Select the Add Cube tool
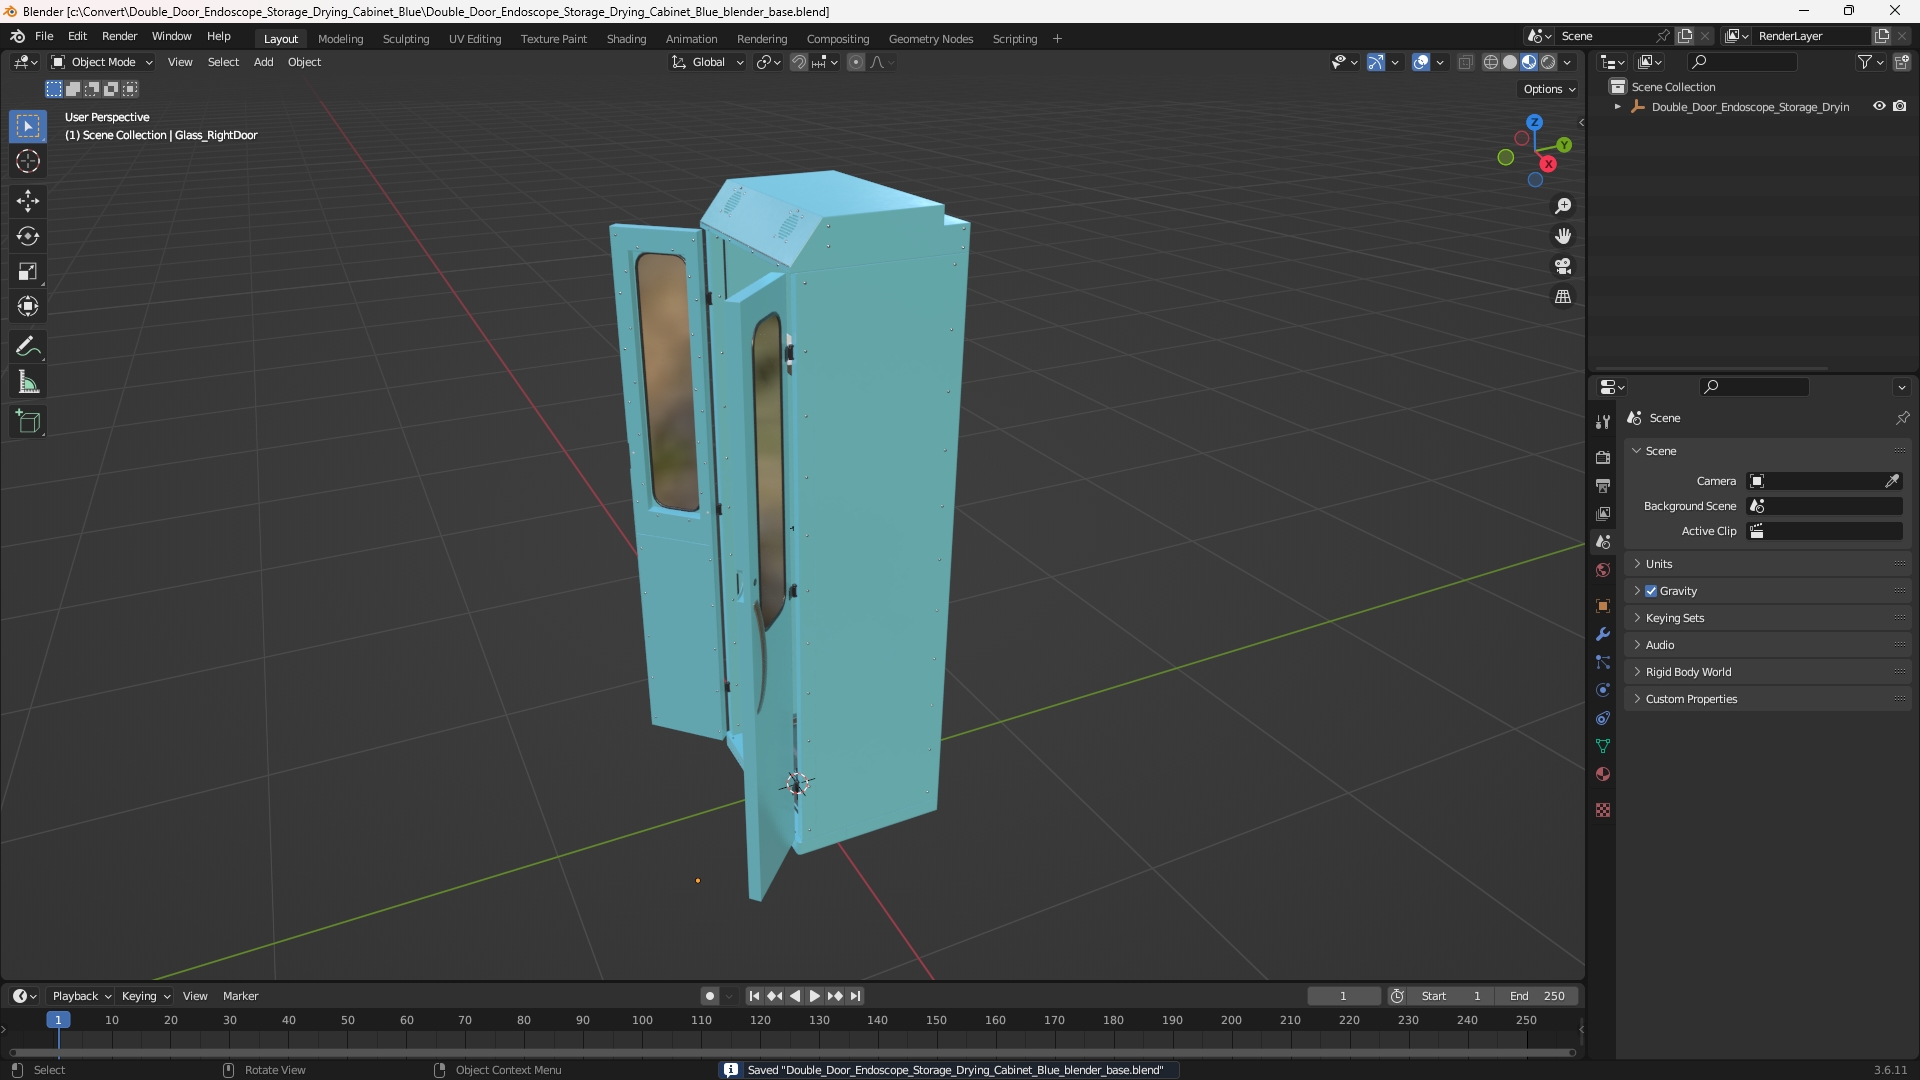Image resolution: width=1920 pixels, height=1080 pixels. [x=28, y=422]
